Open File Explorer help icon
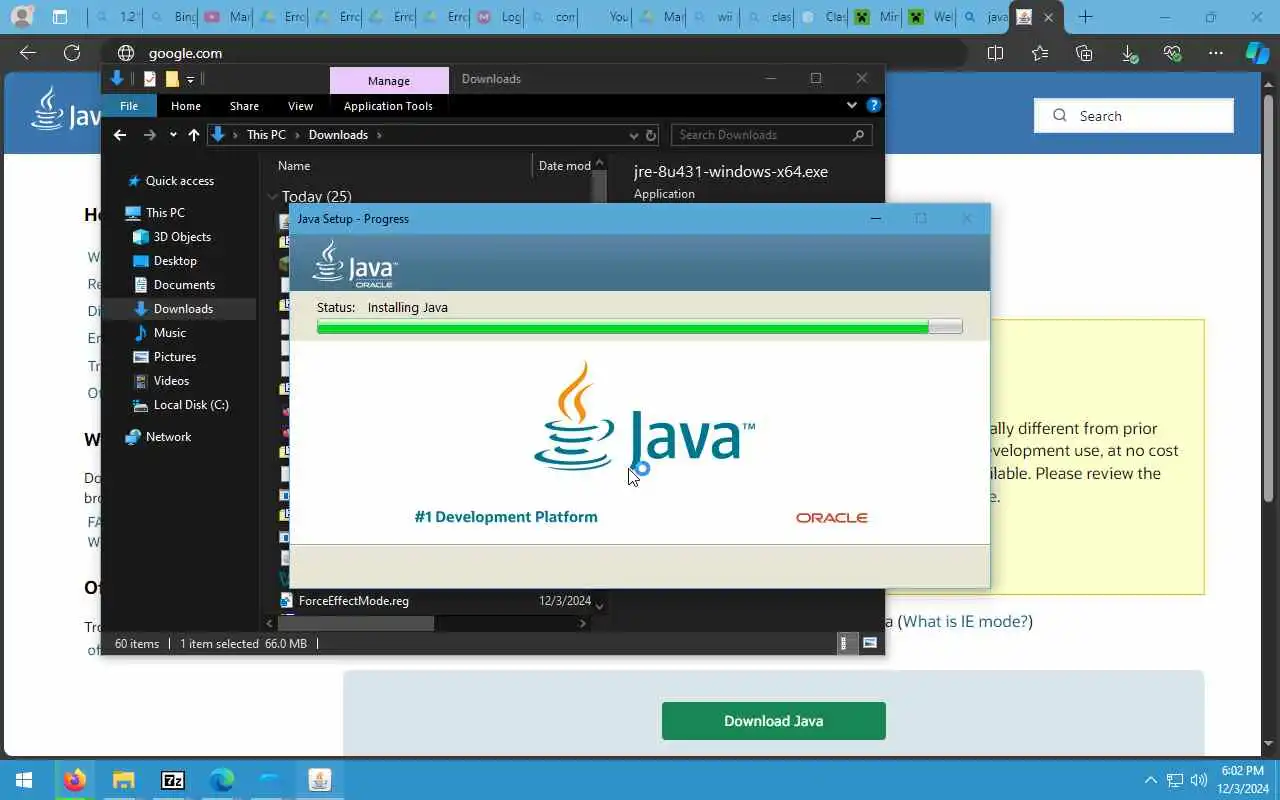Image resolution: width=1280 pixels, height=800 pixels. tap(873, 105)
